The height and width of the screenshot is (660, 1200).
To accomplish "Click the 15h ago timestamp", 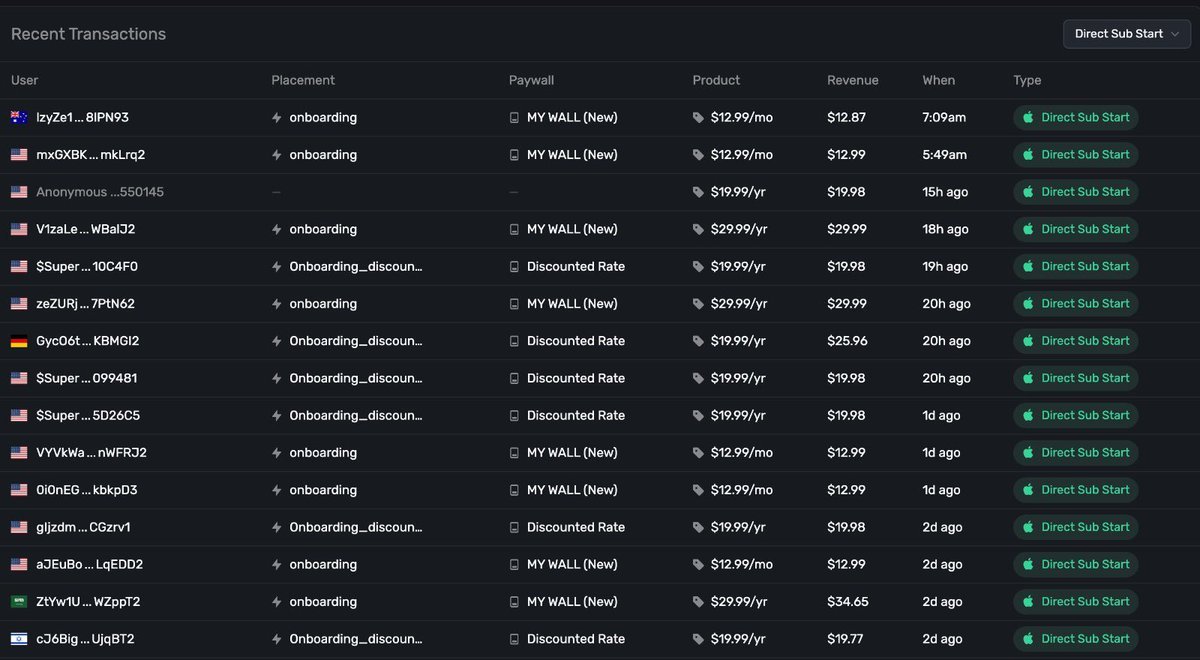I will (946, 192).
